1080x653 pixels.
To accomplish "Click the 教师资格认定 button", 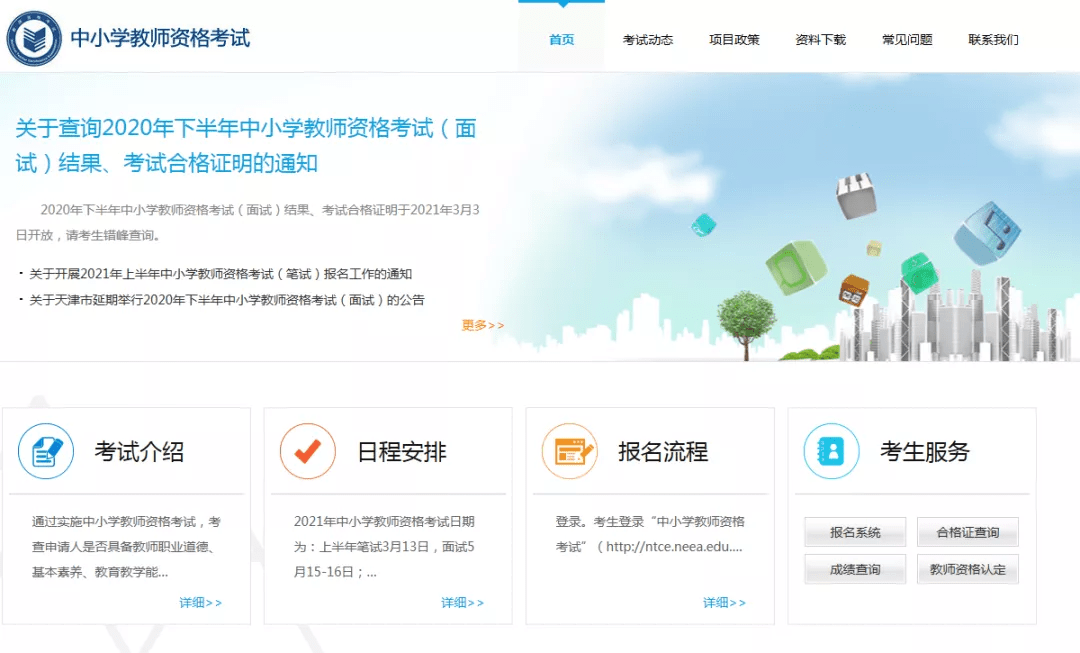I will pos(968,570).
